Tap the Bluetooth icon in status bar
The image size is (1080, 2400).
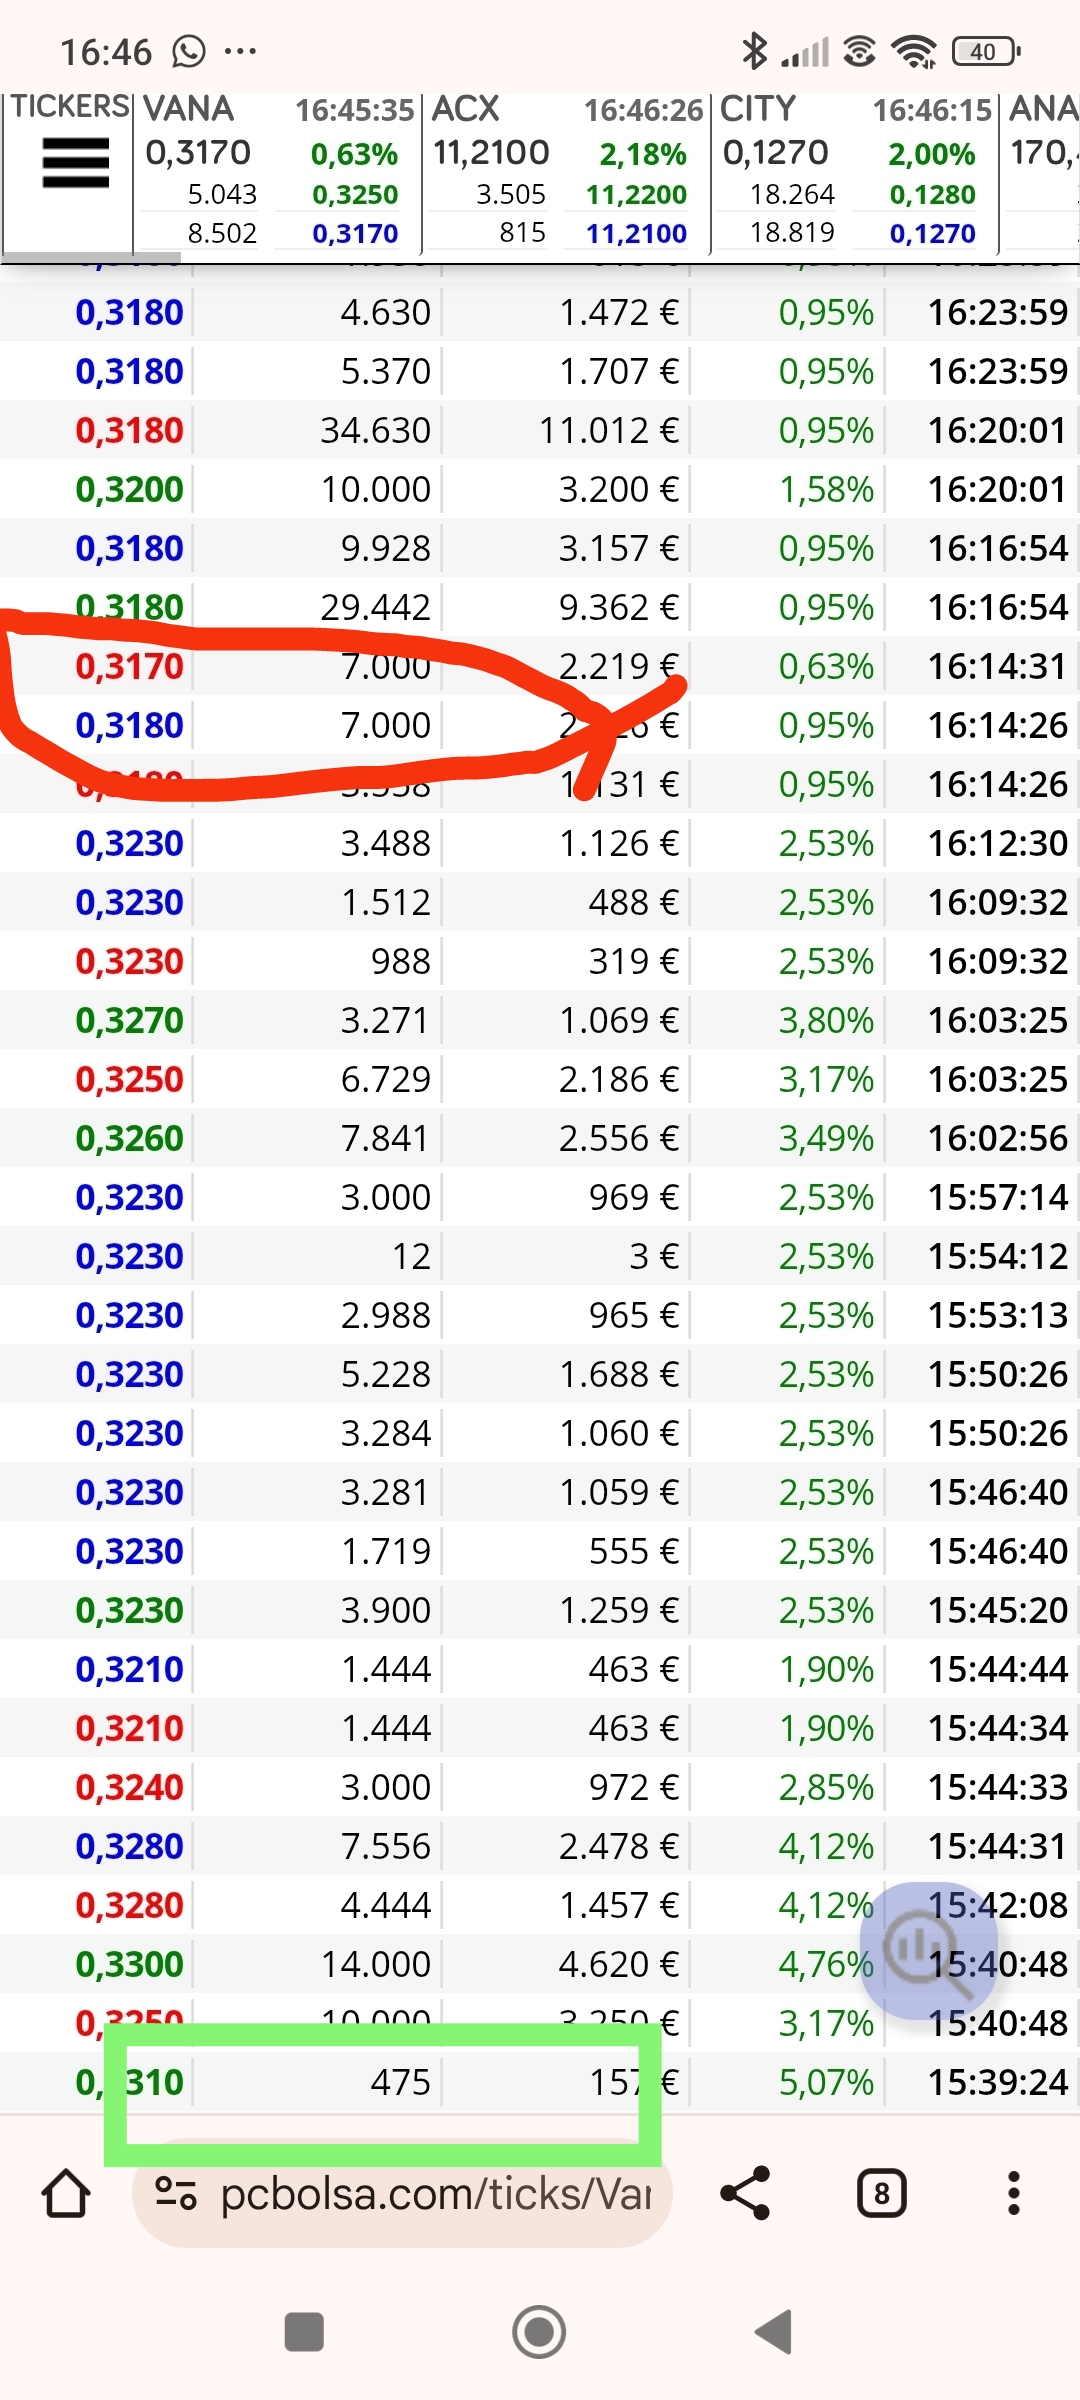coord(754,51)
